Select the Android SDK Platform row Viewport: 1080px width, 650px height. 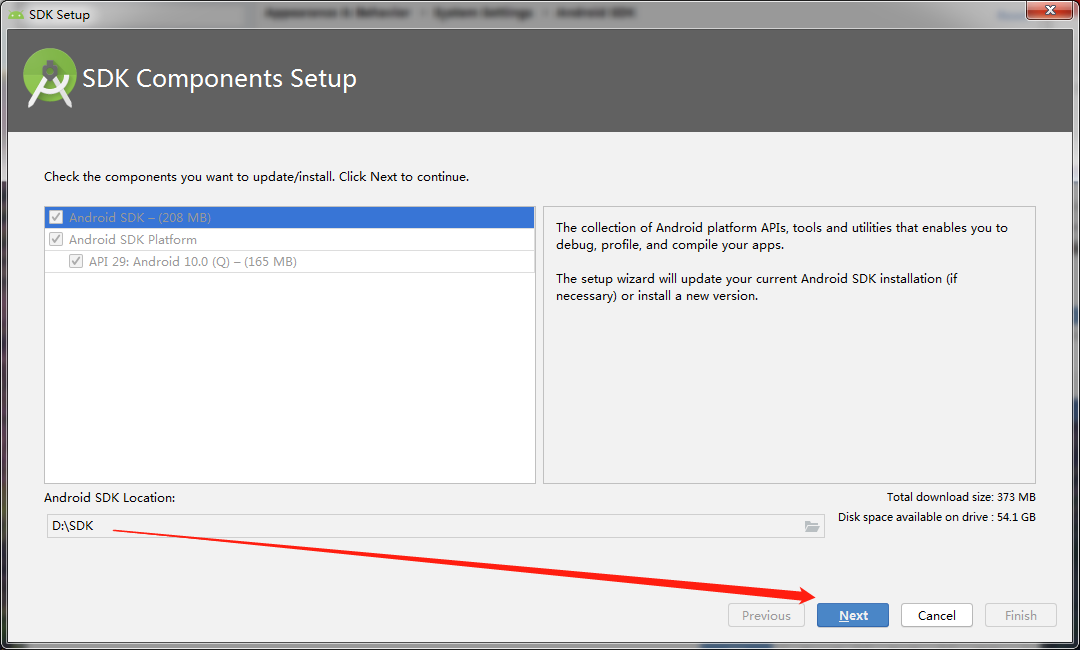click(289, 240)
